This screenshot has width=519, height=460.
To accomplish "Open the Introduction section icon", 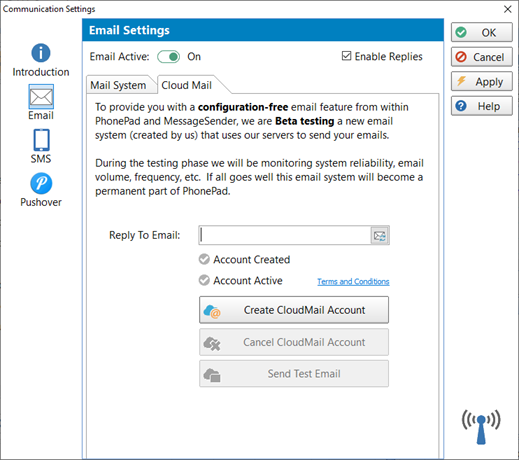I will 41,53.
